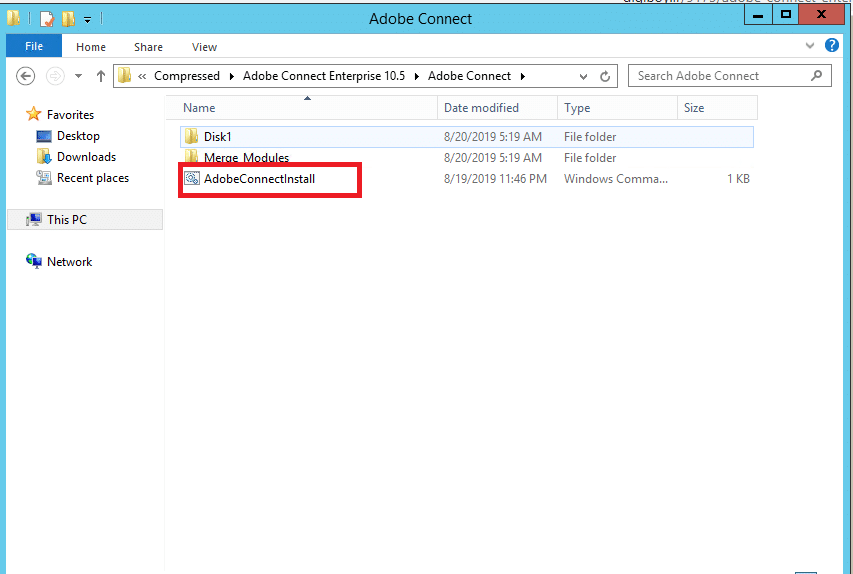Expand the arrow after Compressed

(x=232, y=76)
